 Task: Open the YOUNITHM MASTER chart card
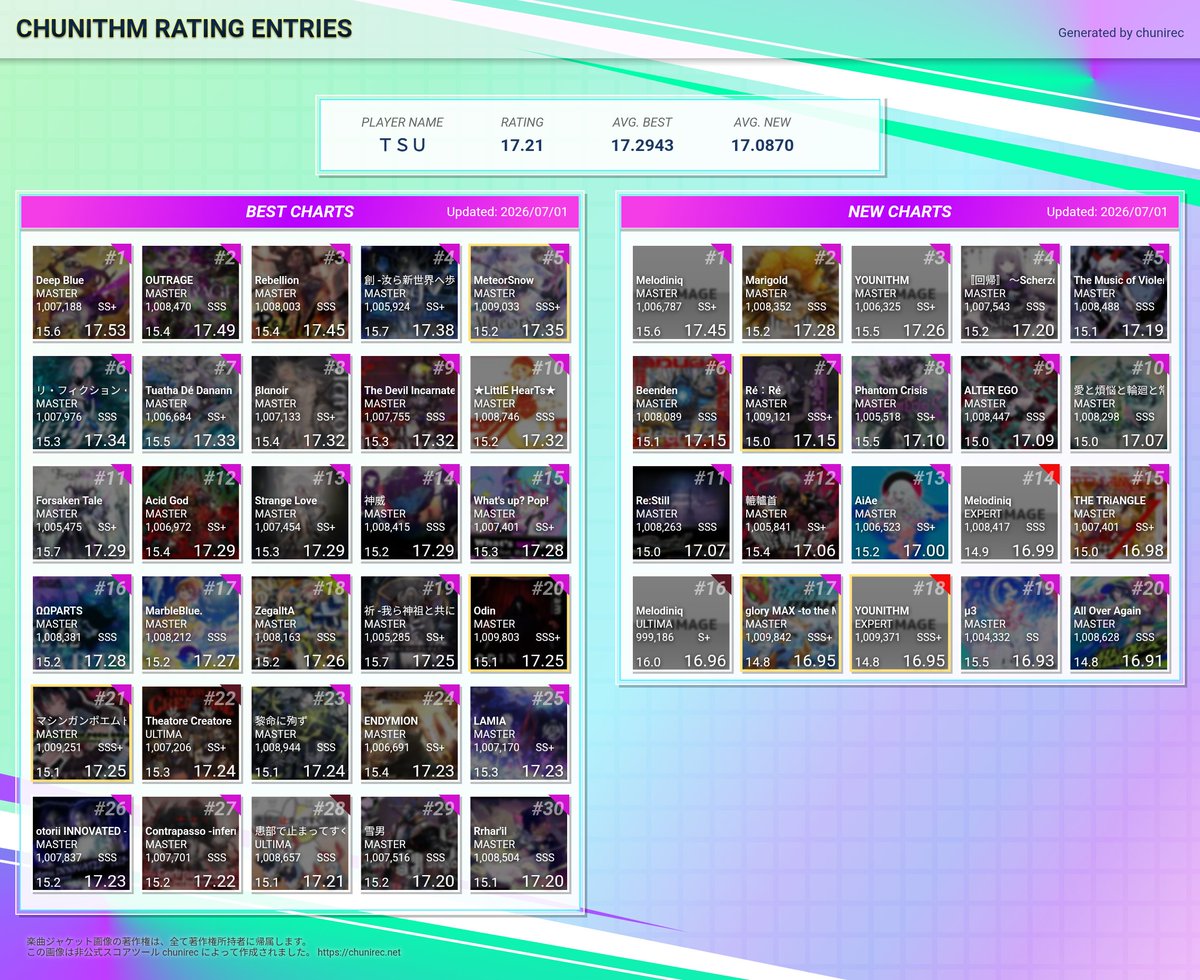(x=900, y=293)
